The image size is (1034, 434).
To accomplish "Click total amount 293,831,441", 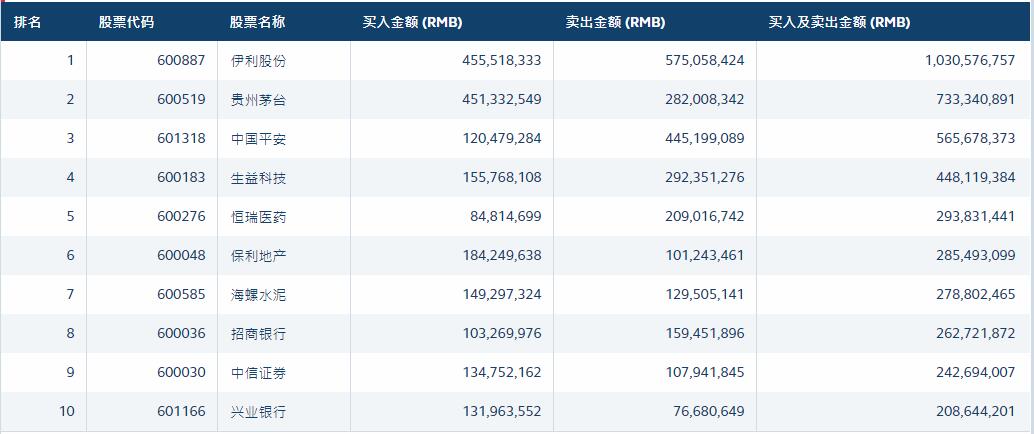I will tap(975, 216).
